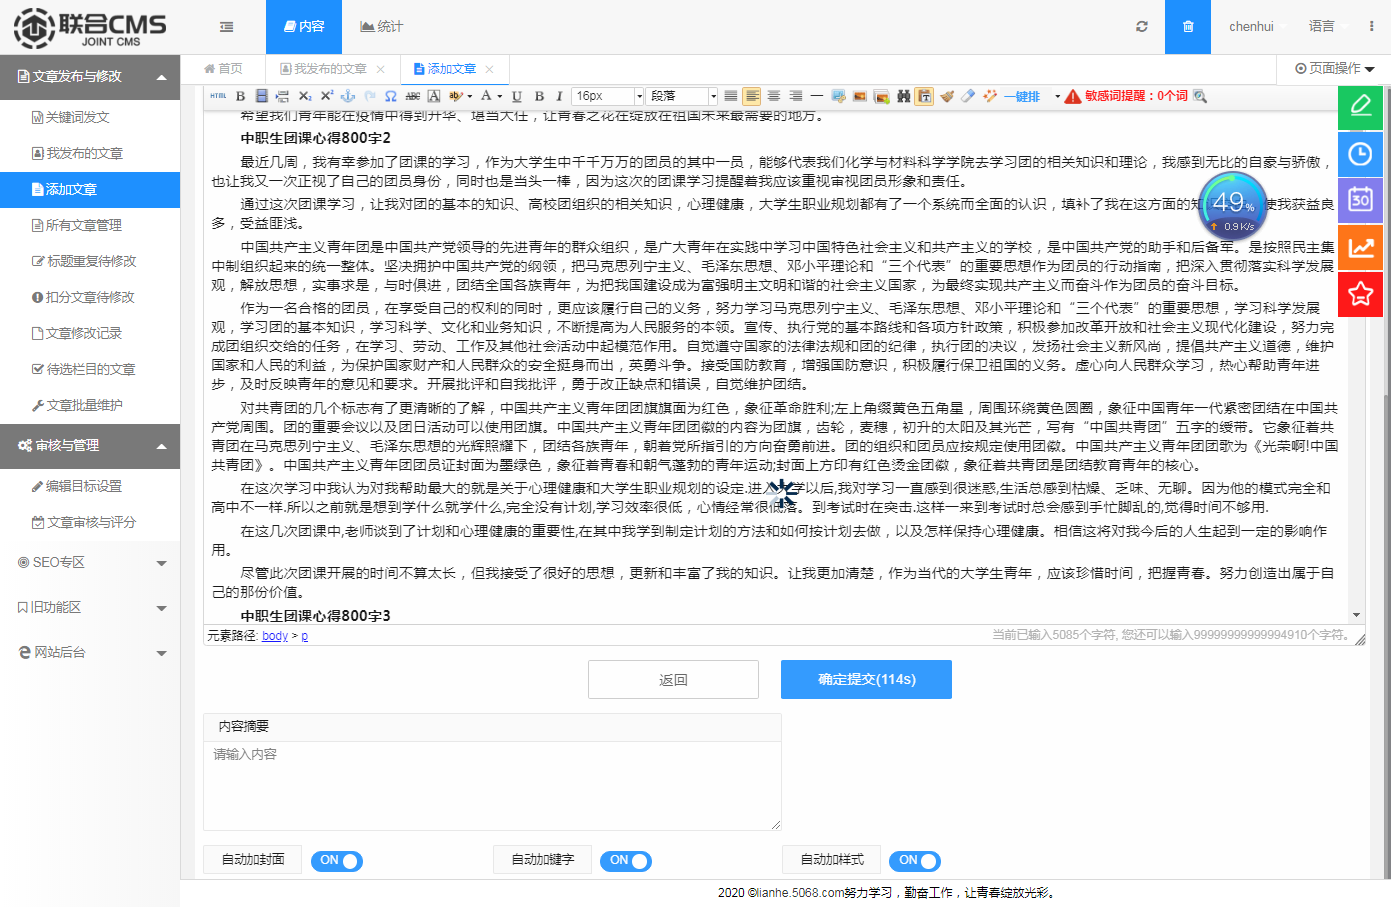Toggle the HTML source view
Viewport: 1391px width, 907px height.
[218, 95]
